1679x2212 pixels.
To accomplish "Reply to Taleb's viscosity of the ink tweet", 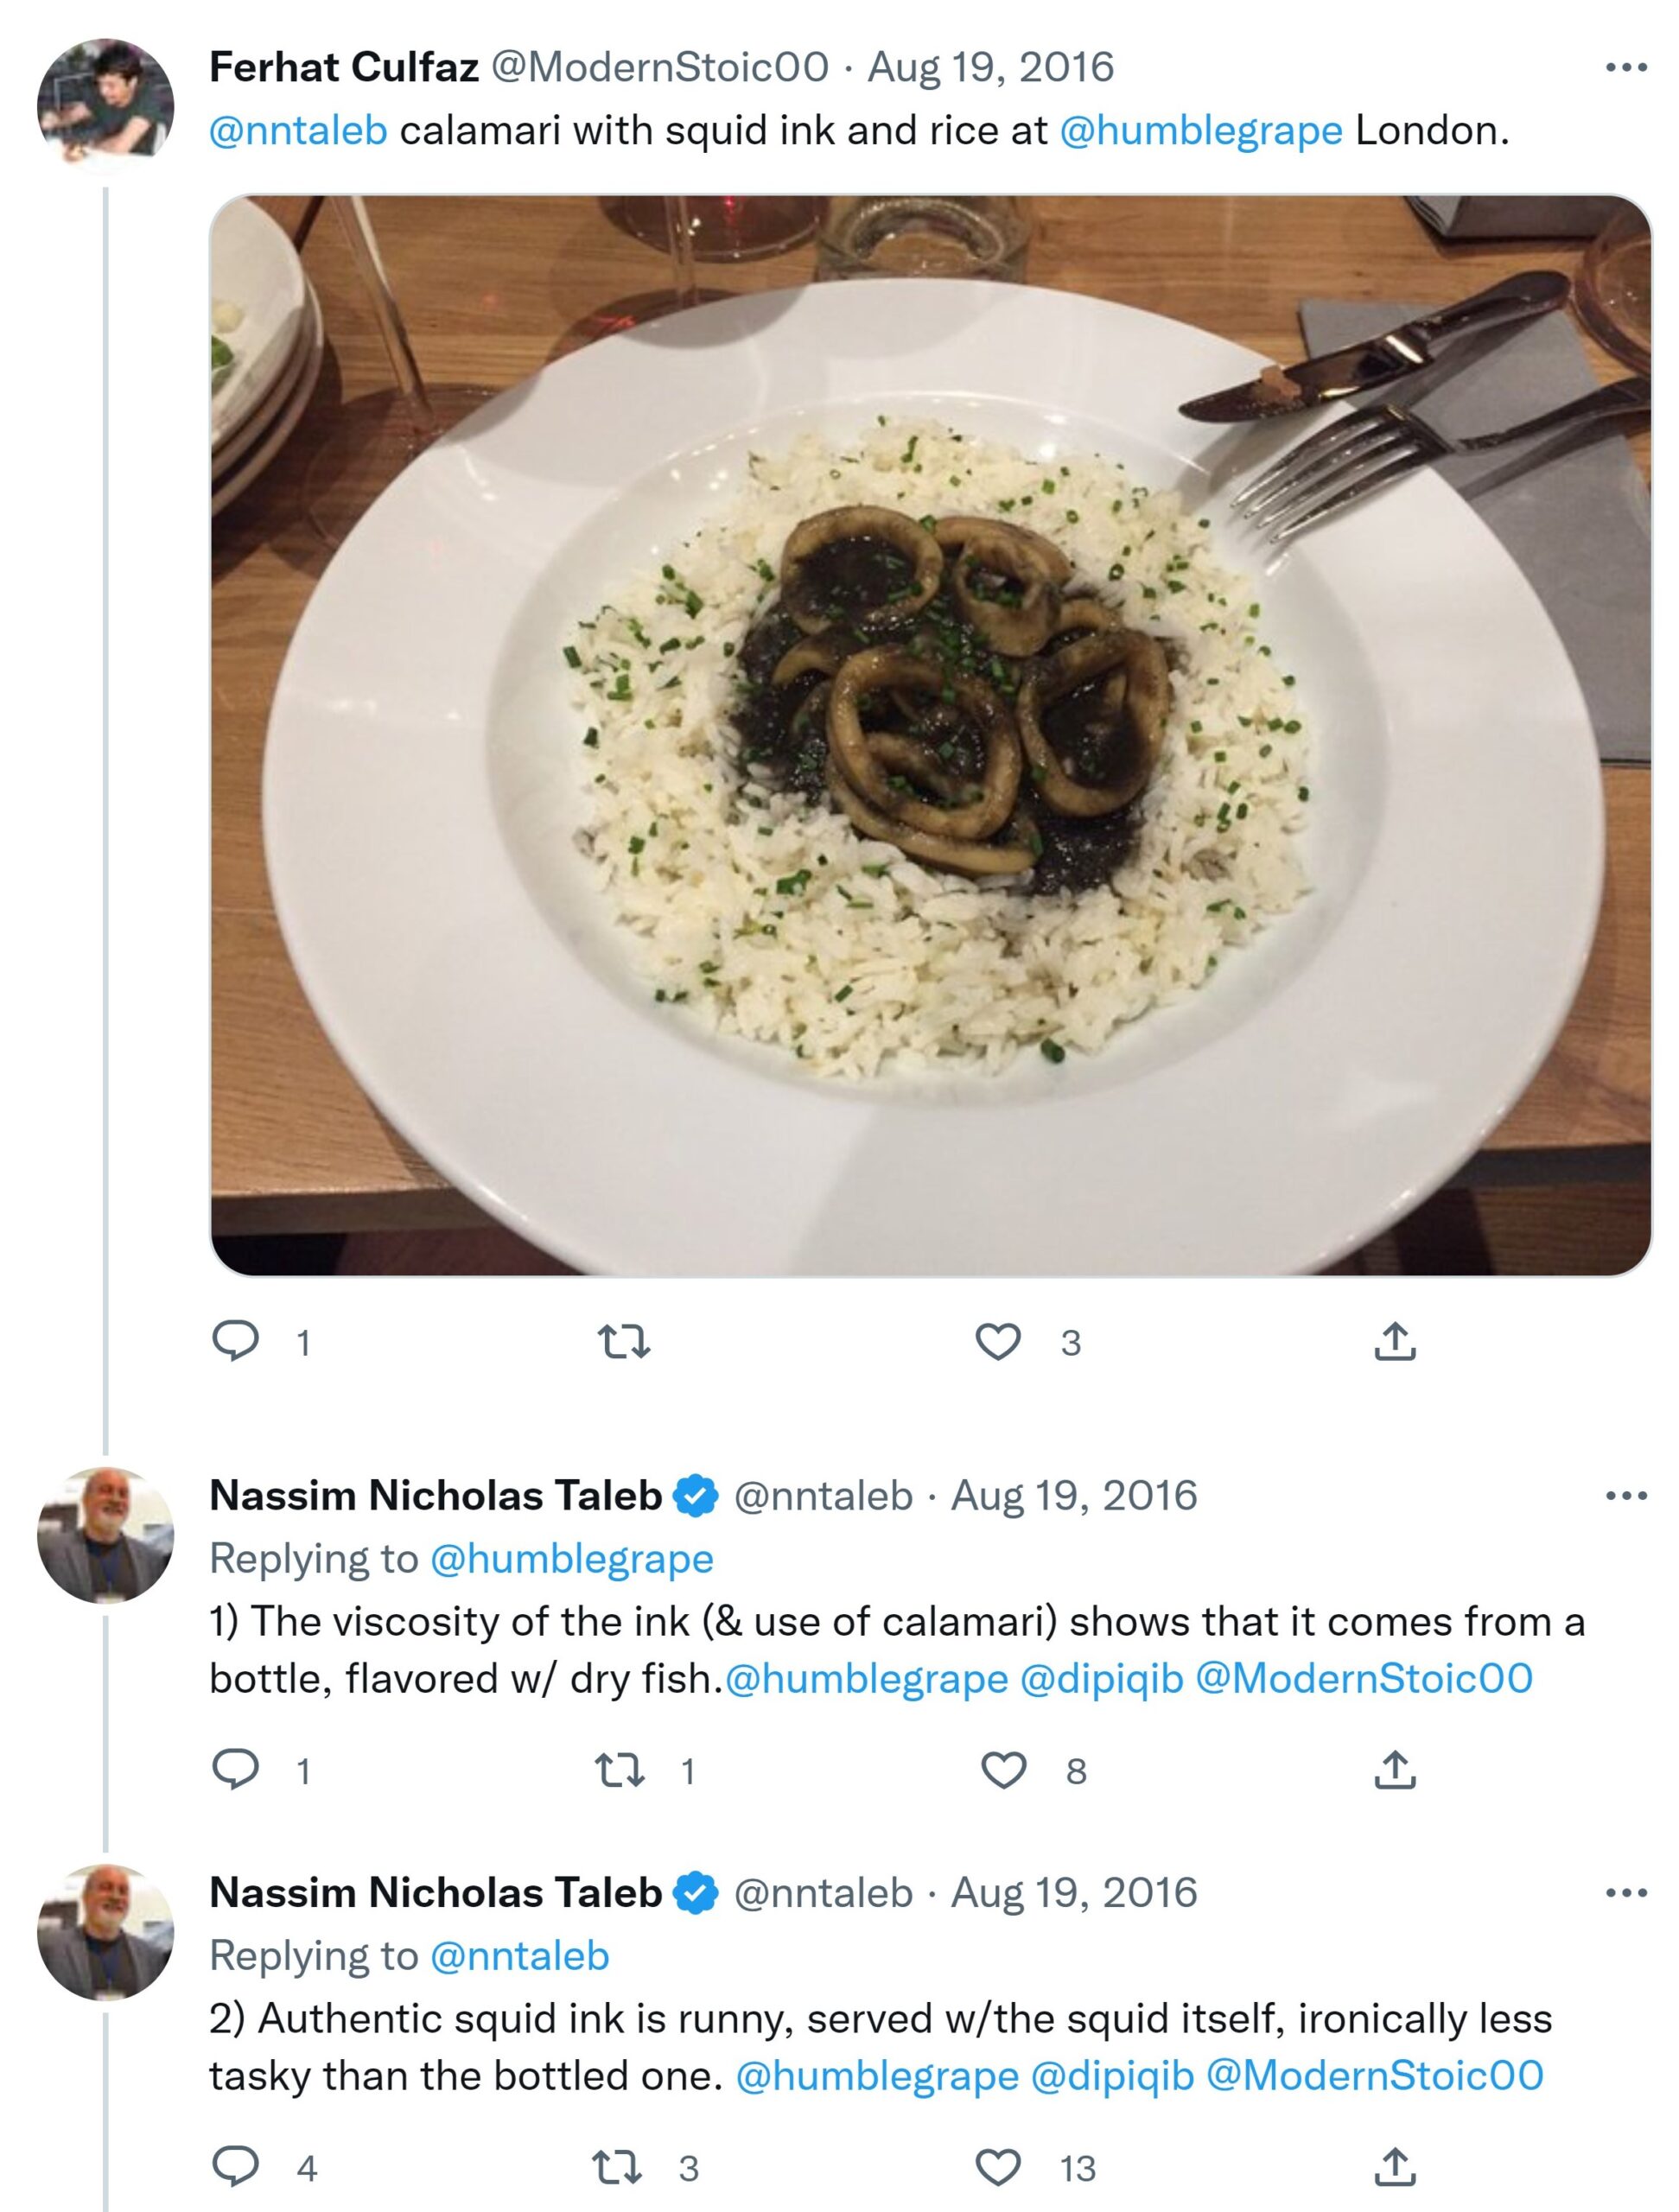I will (236, 1770).
